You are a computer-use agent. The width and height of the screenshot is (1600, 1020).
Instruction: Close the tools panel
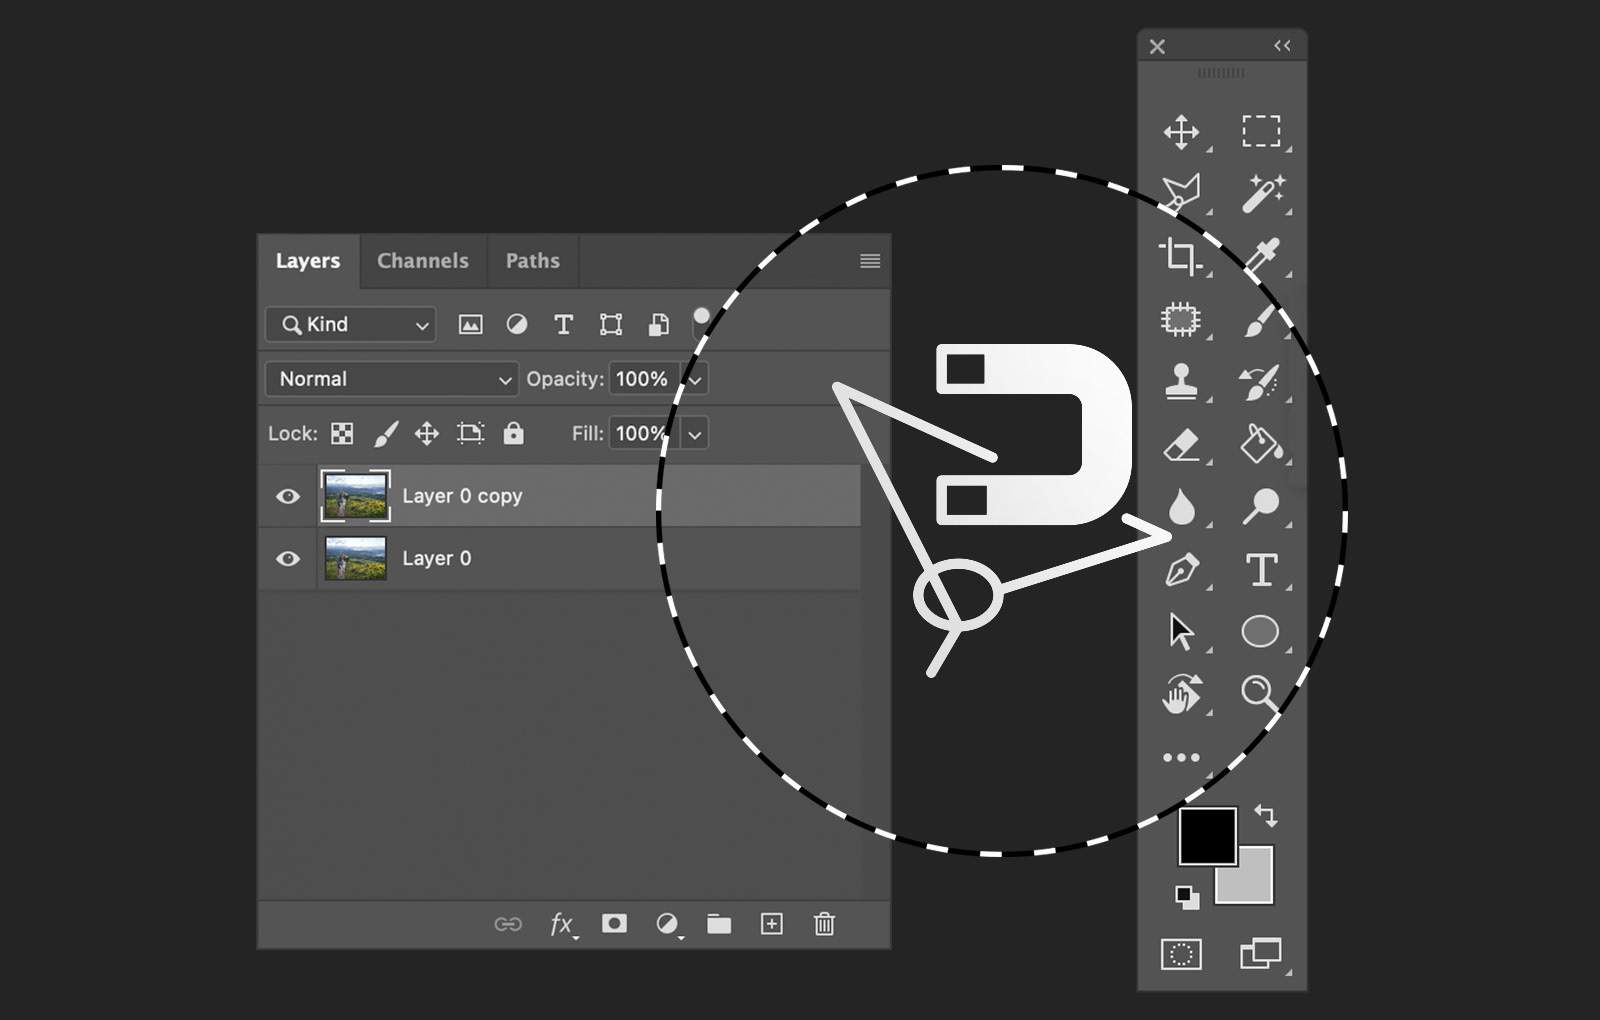1157,47
